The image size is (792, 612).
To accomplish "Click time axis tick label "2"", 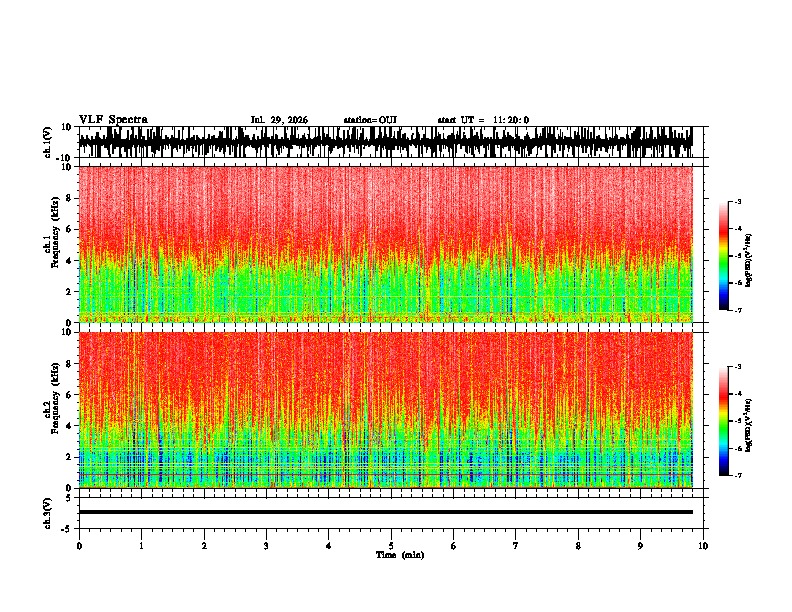I will tap(204, 546).
